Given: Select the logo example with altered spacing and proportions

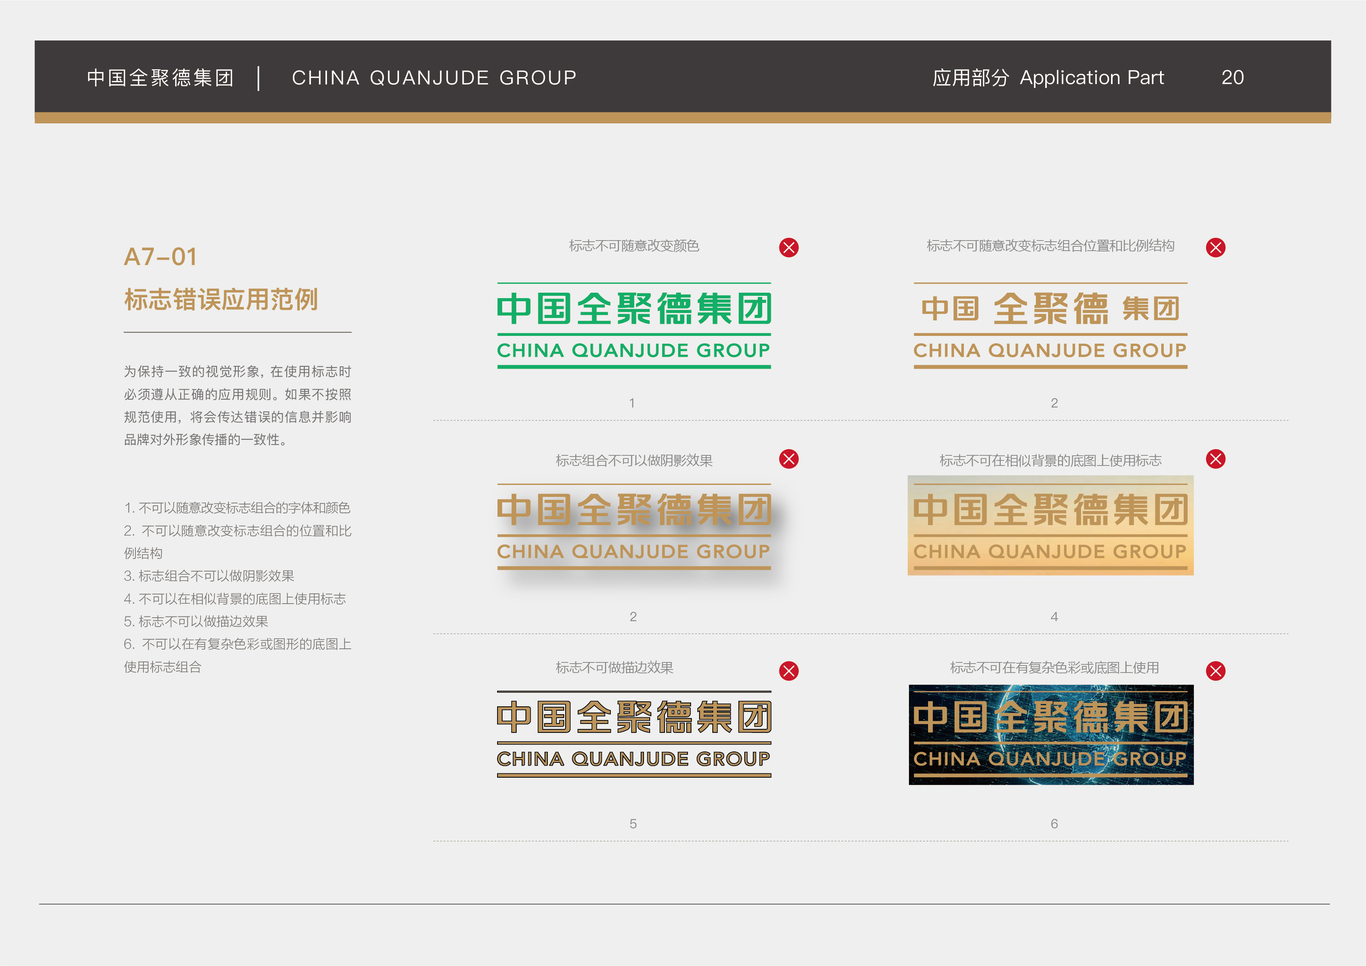Looking at the screenshot, I should click(x=1050, y=325).
